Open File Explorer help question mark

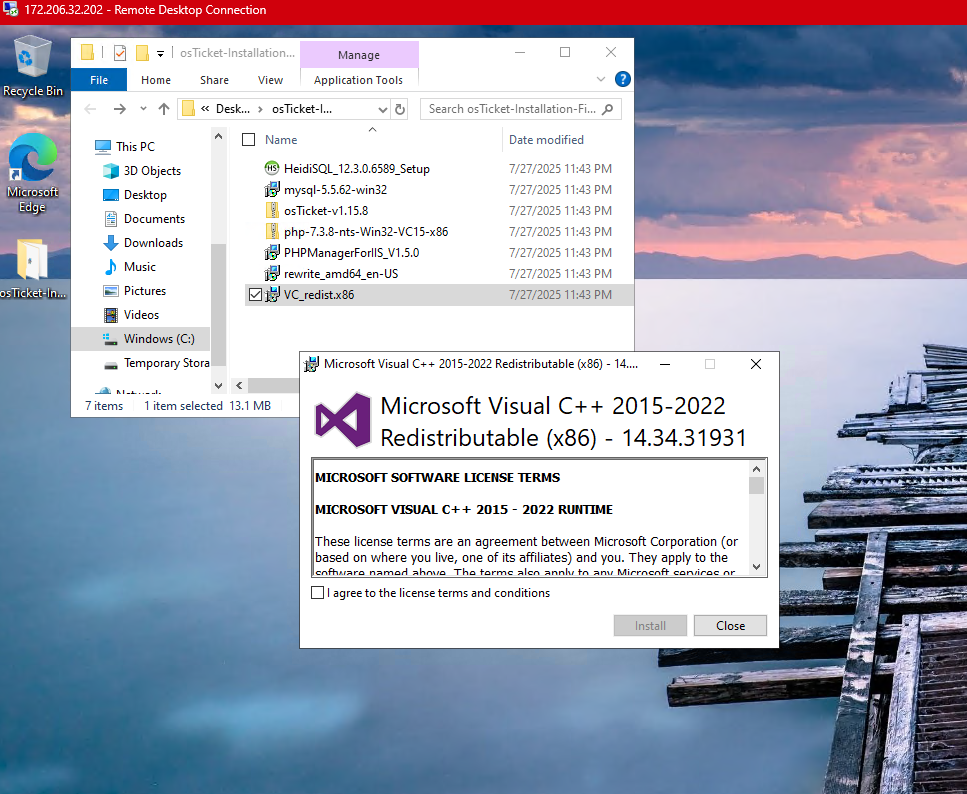[x=623, y=79]
